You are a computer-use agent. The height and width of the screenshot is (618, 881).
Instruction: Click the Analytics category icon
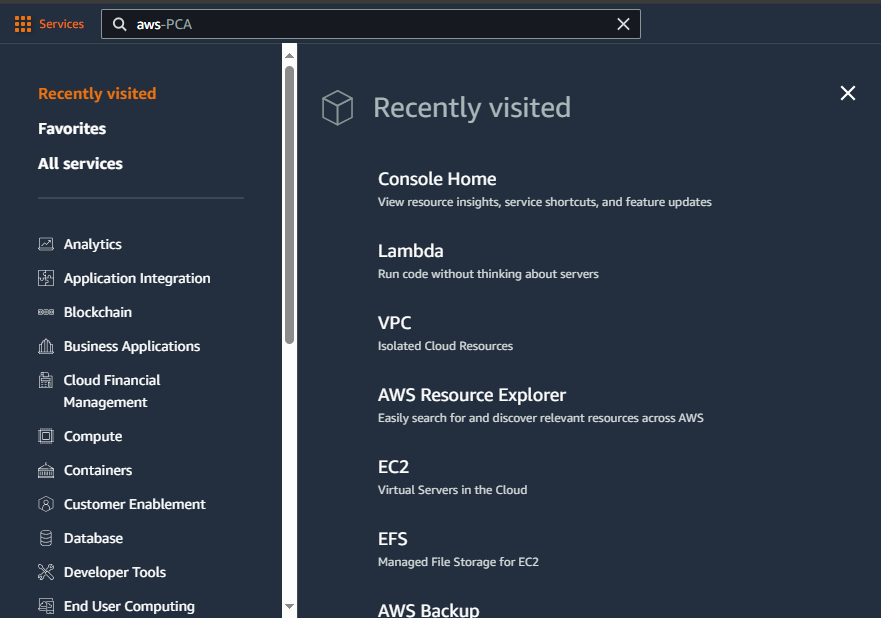[x=46, y=244]
